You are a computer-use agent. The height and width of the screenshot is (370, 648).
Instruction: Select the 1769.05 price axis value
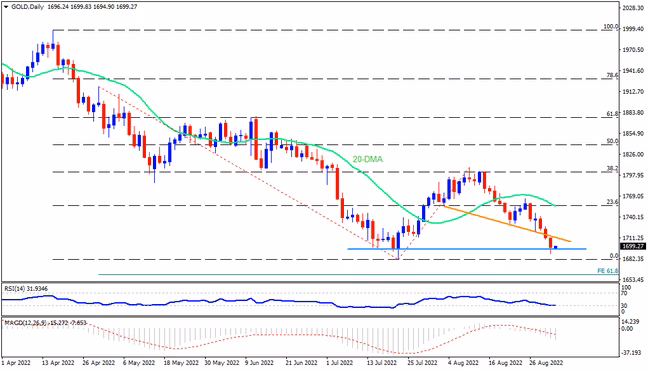(x=633, y=196)
